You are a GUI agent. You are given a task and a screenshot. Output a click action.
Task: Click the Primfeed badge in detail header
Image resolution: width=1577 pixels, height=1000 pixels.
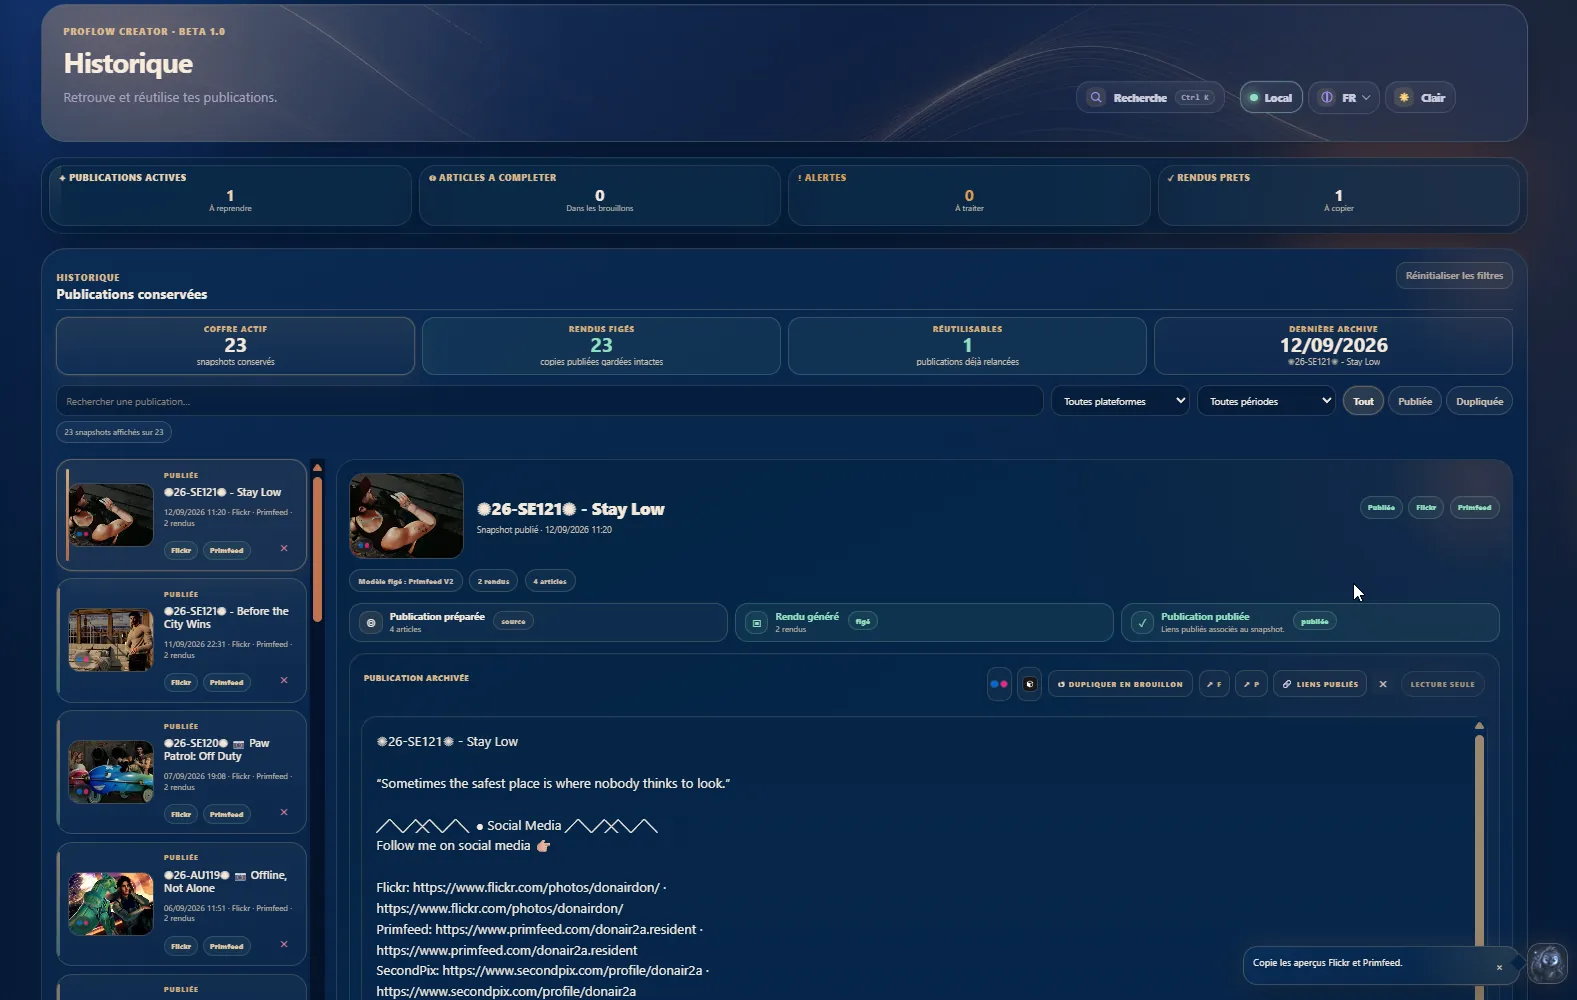pyautogui.click(x=1474, y=508)
